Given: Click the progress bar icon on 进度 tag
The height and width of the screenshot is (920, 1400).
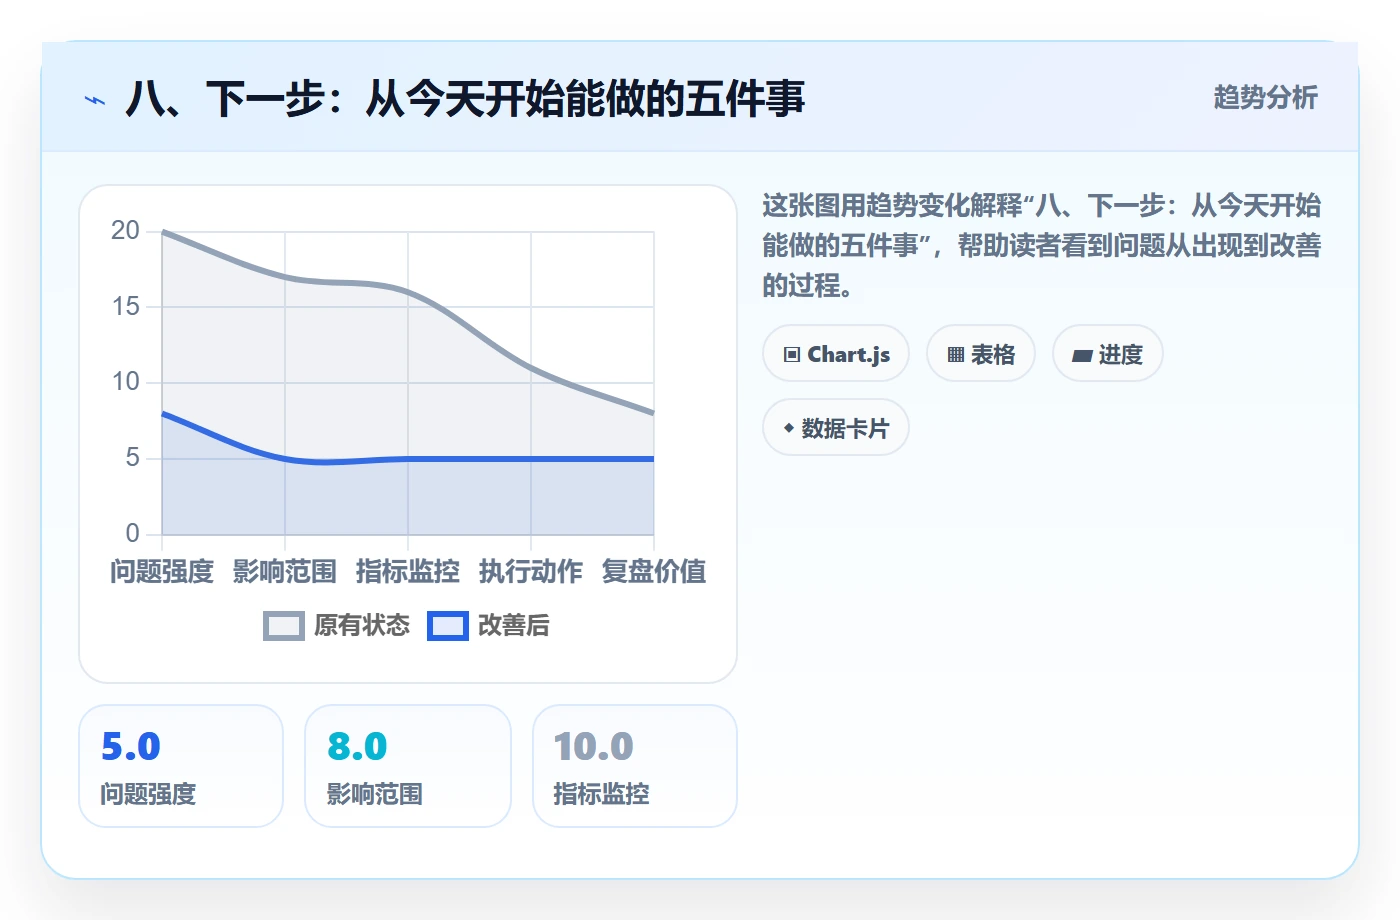Looking at the screenshot, I should [1082, 355].
